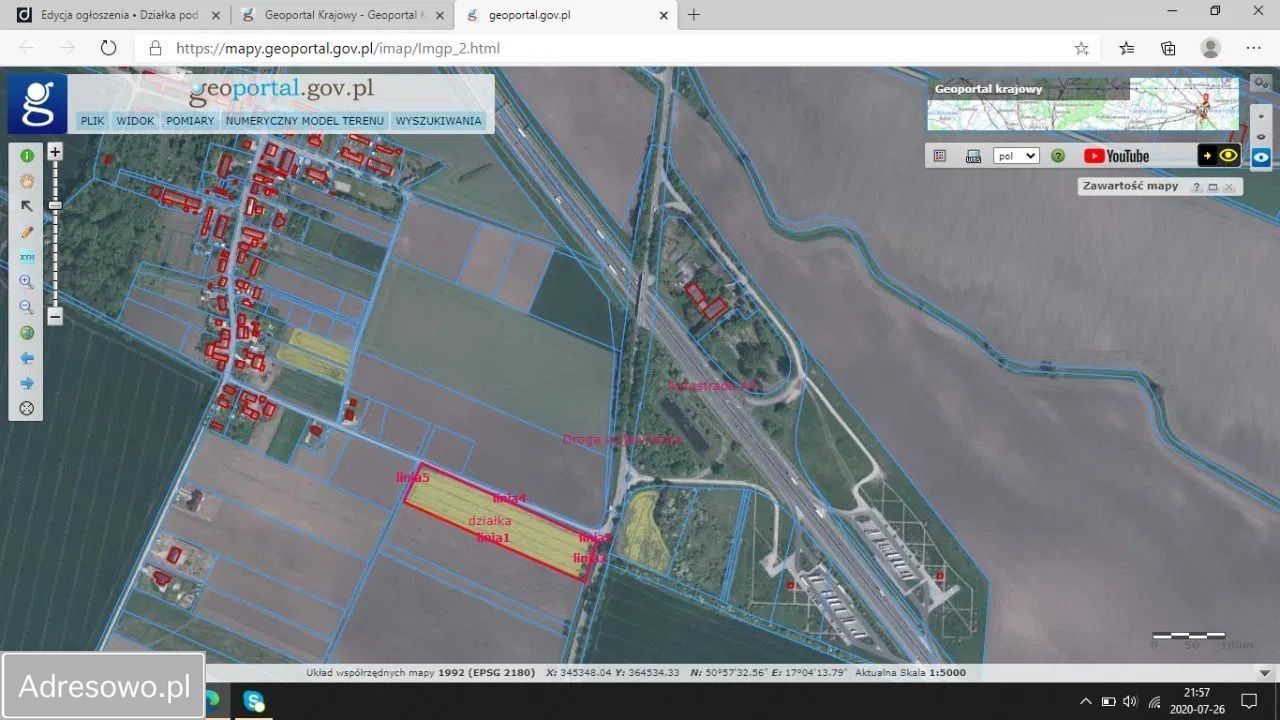Open the WYSZUKIWANIA menu
This screenshot has height=720, width=1280.
pos(438,121)
